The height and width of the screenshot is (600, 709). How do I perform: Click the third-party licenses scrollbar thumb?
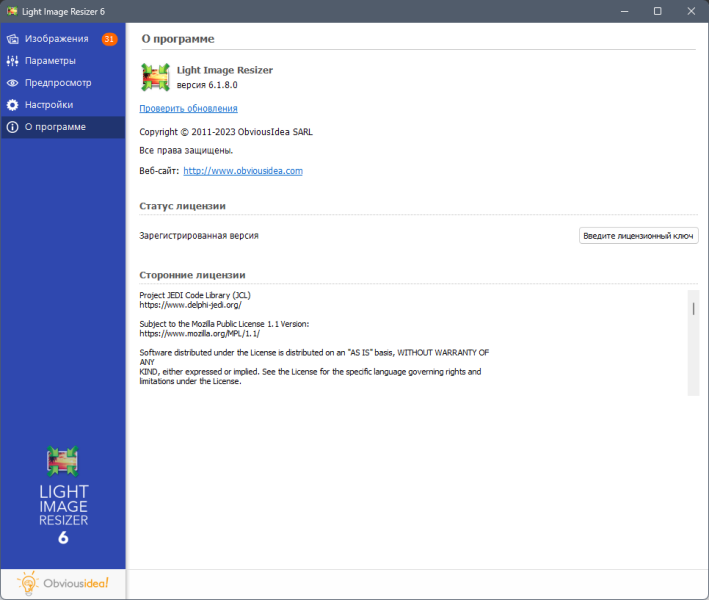693,309
